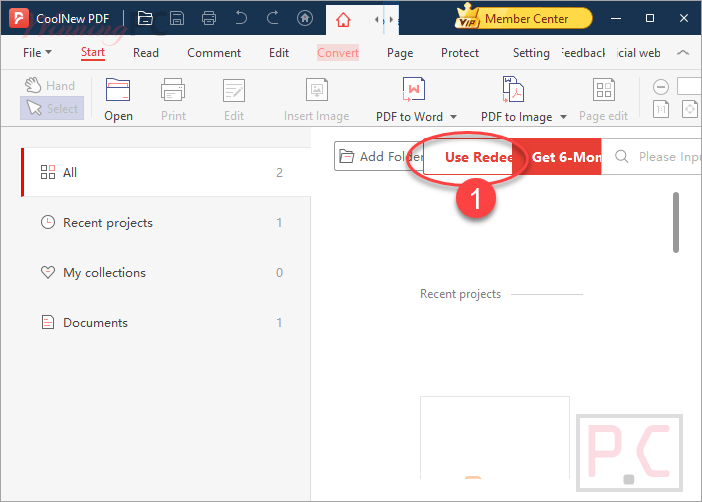702x502 pixels.
Task: Open the Protect tab
Action: [460, 53]
